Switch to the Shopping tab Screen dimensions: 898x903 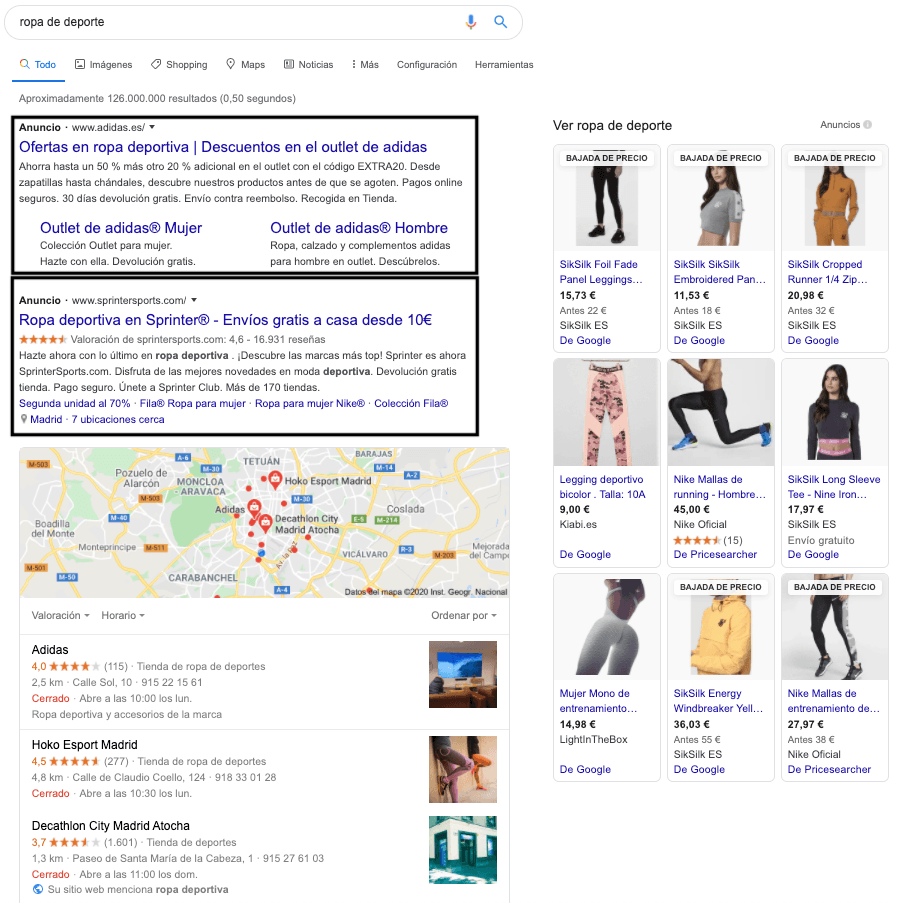[x=179, y=65]
